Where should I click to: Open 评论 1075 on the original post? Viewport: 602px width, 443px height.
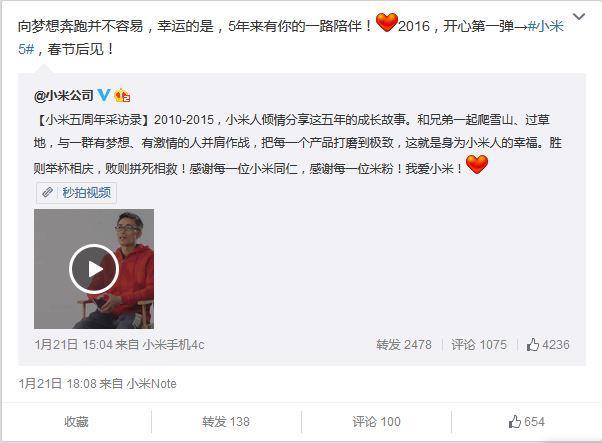[x=479, y=345]
